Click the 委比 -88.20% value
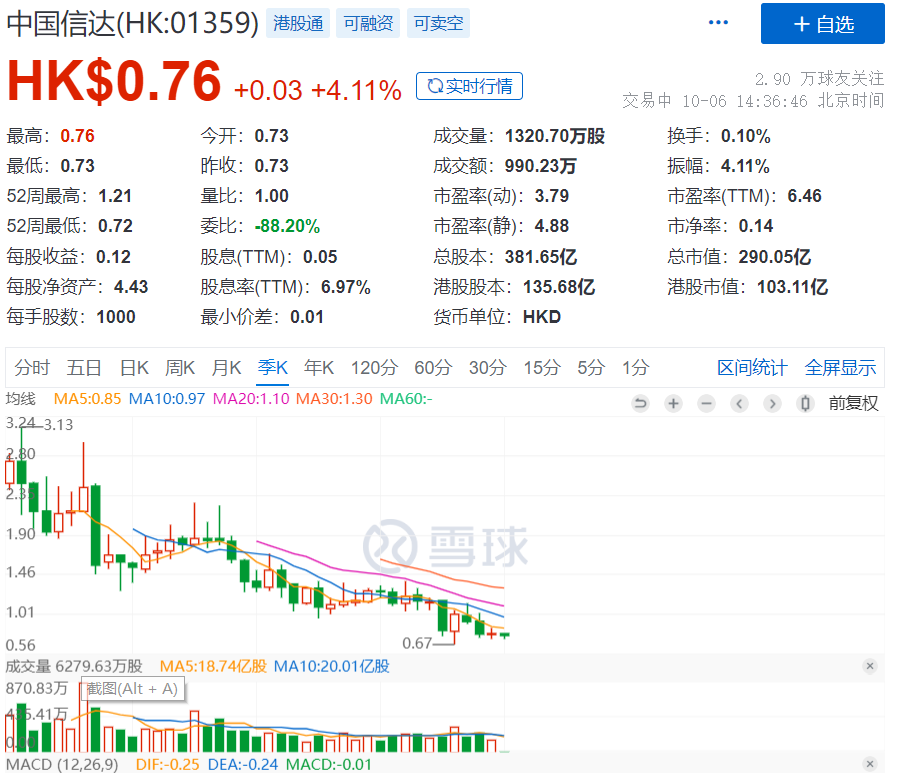This screenshot has height=773, width=912. tap(287, 226)
